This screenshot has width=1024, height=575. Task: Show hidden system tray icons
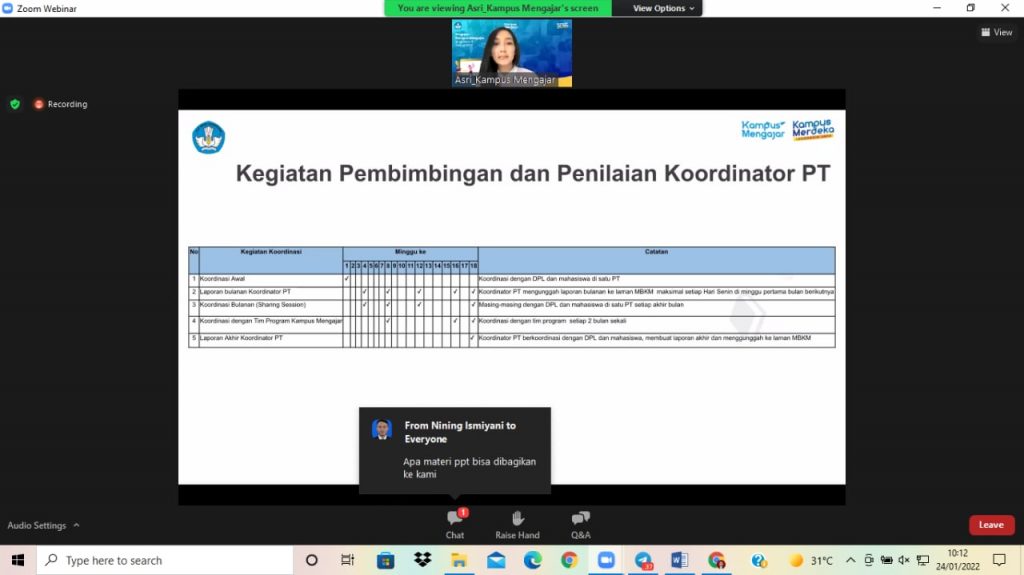[851, 560]
